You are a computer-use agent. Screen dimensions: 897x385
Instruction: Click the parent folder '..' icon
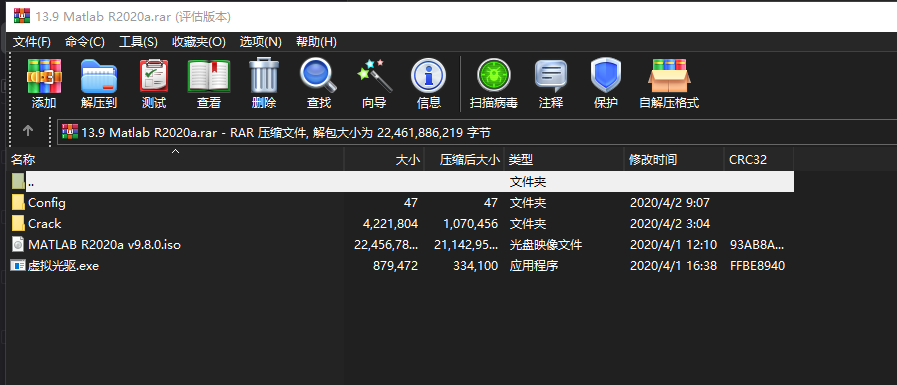pos(18,182)
